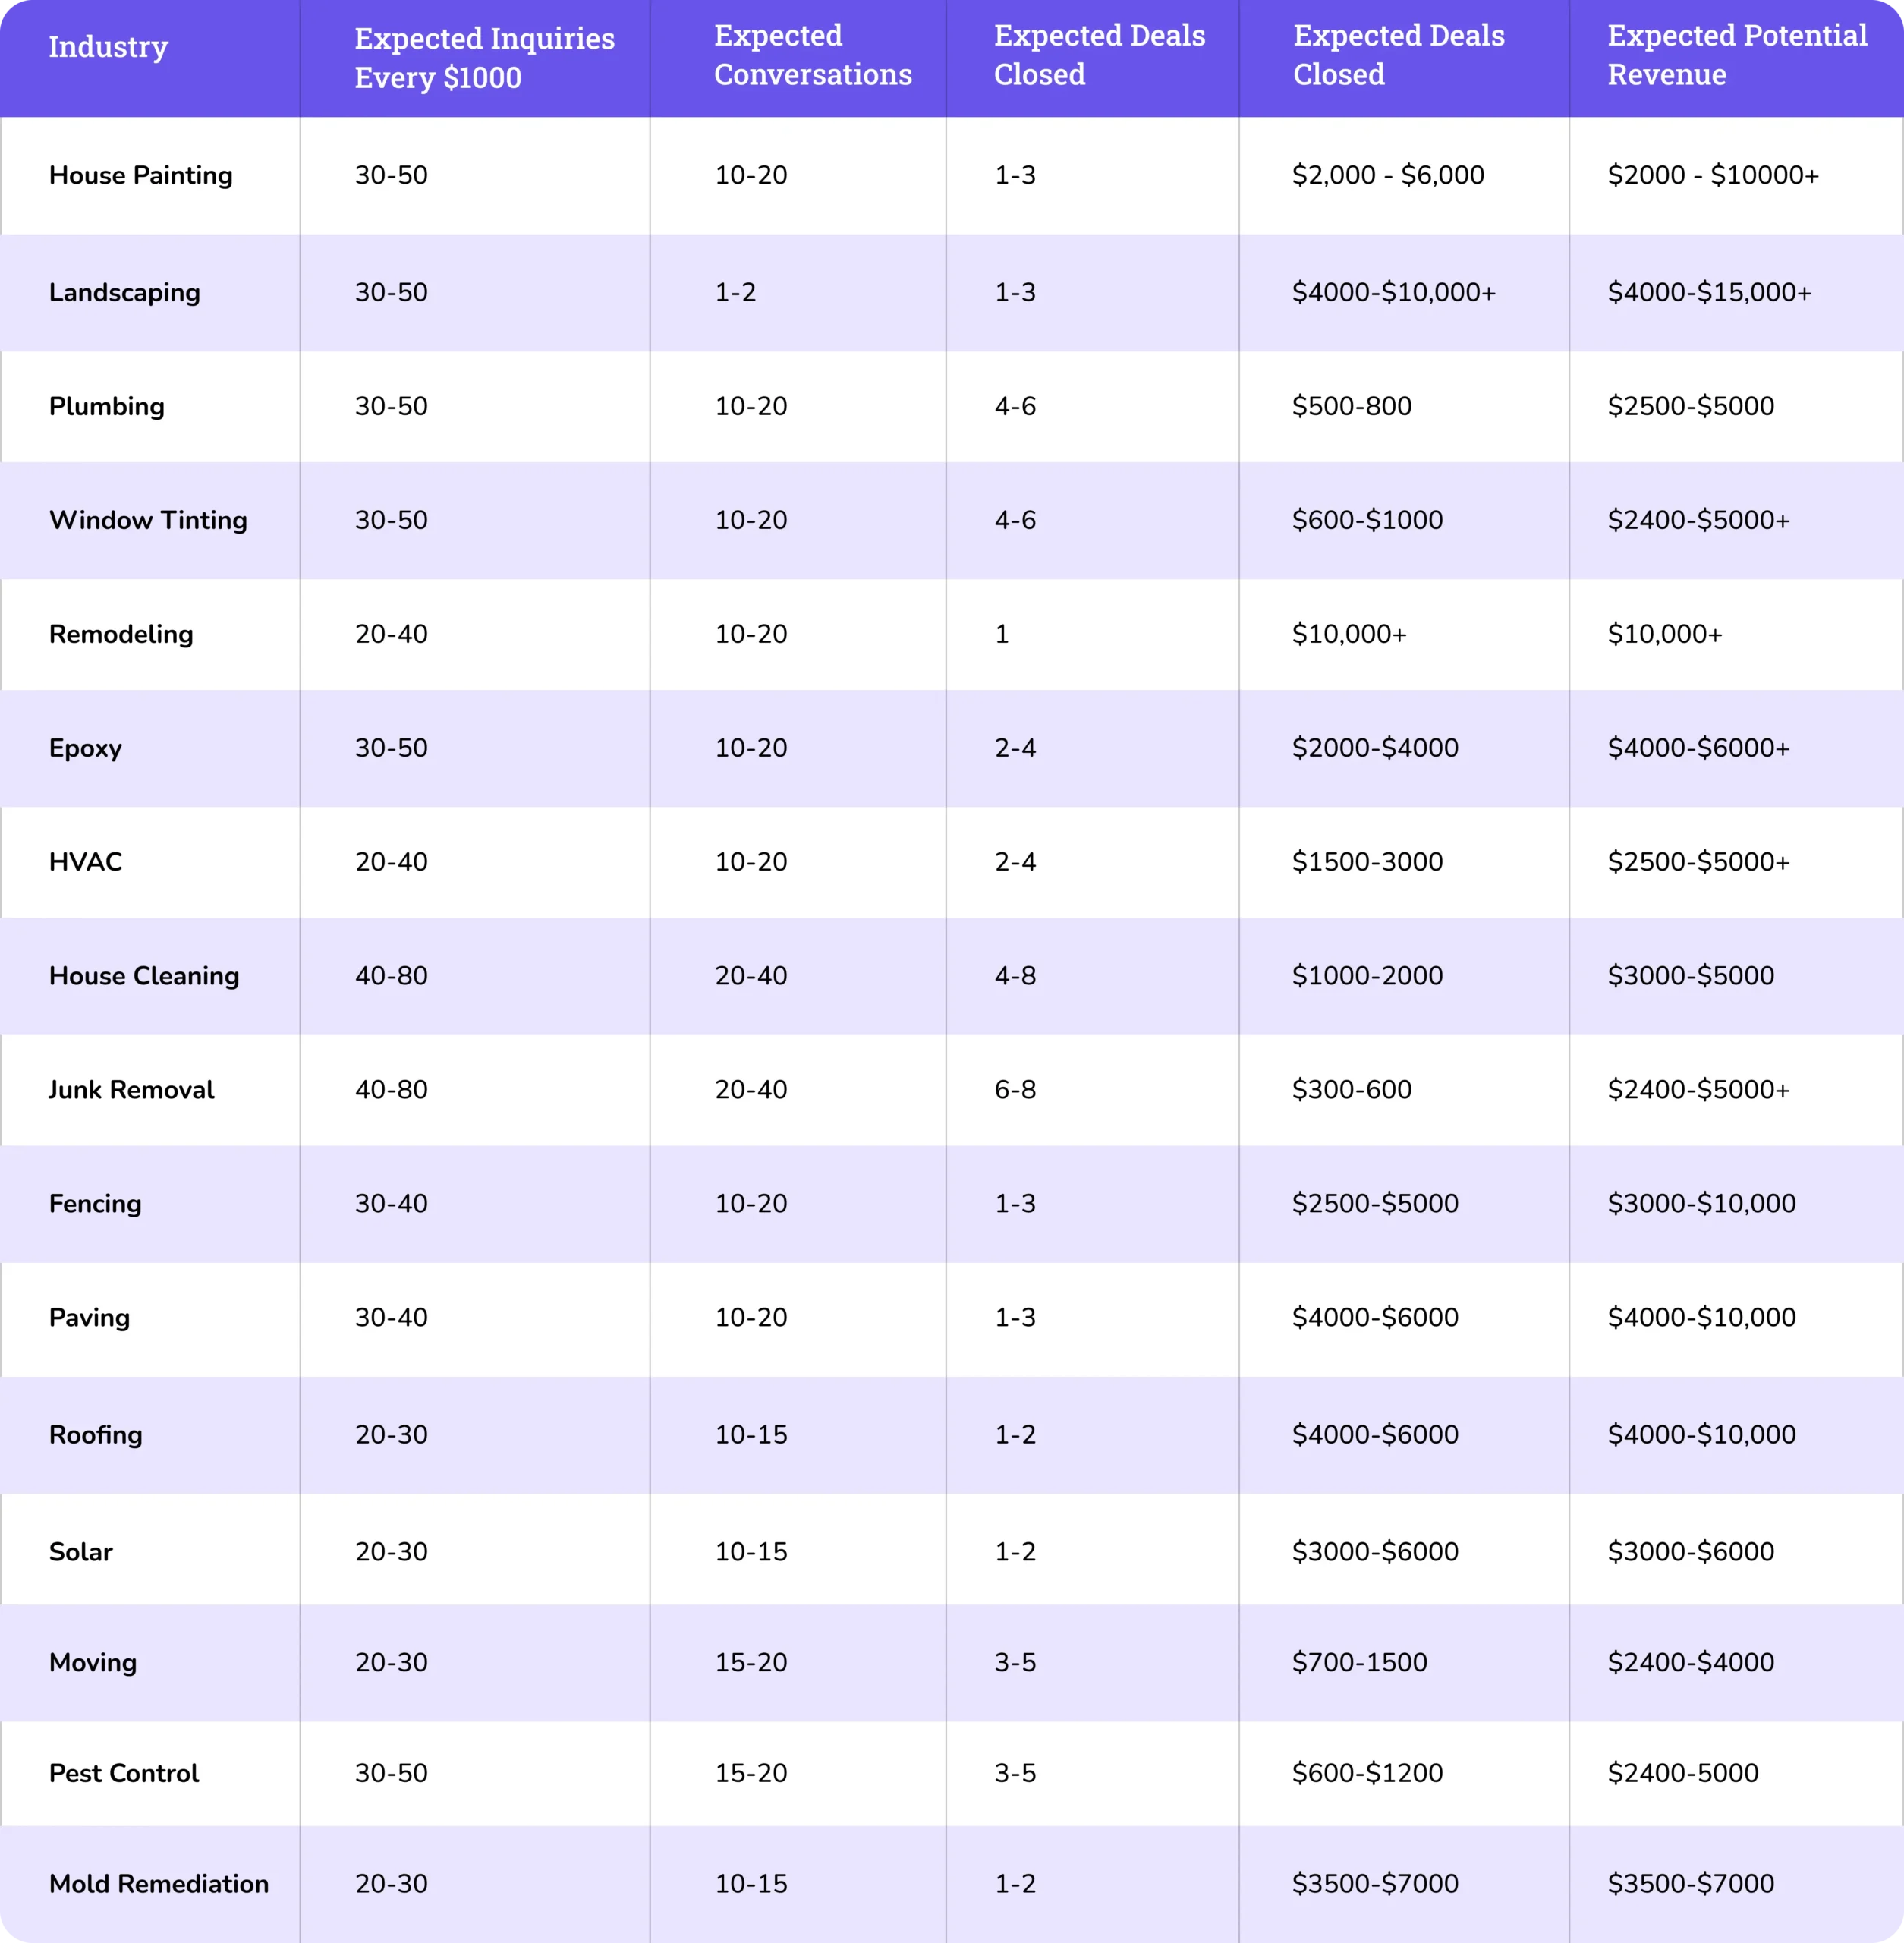
Task: Click the HVAC row label
Action: [85, 862]
